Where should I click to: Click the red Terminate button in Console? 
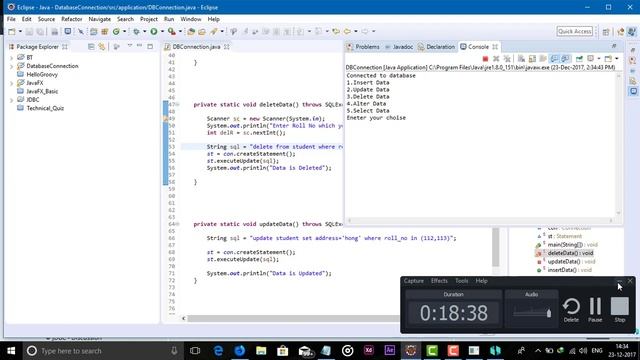pyautogui.click(x=485, y=59)
